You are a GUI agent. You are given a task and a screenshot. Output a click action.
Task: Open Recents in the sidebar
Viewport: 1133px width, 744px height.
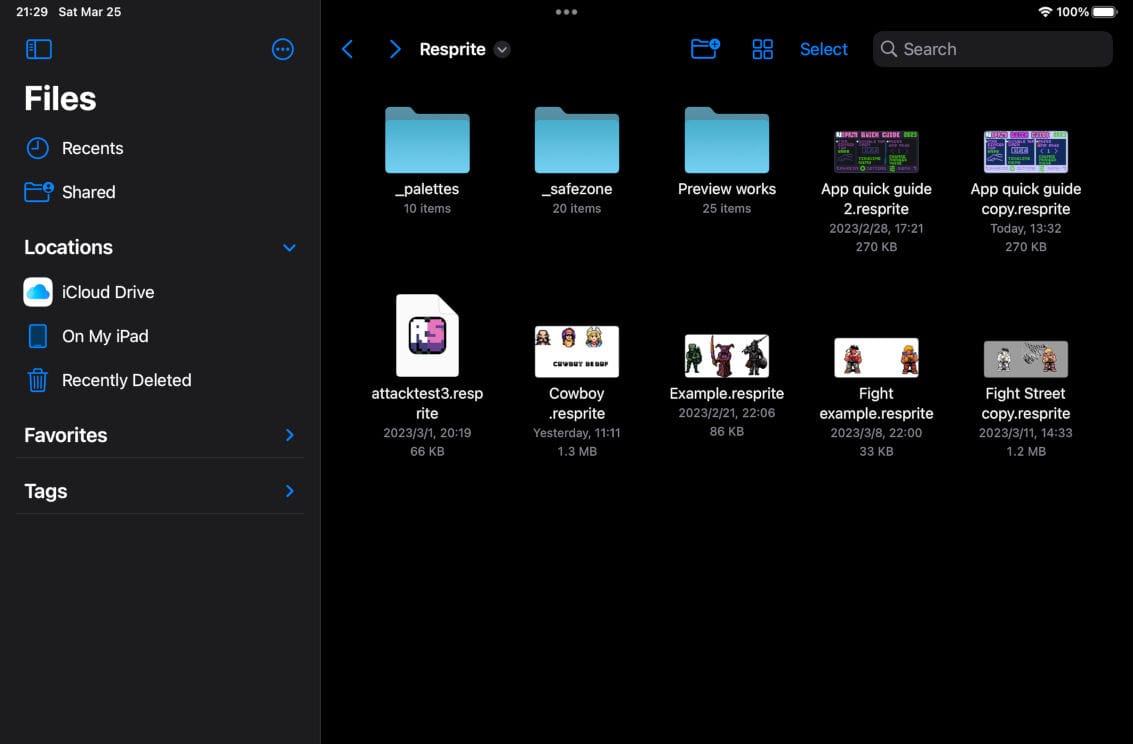click(92, 148)
